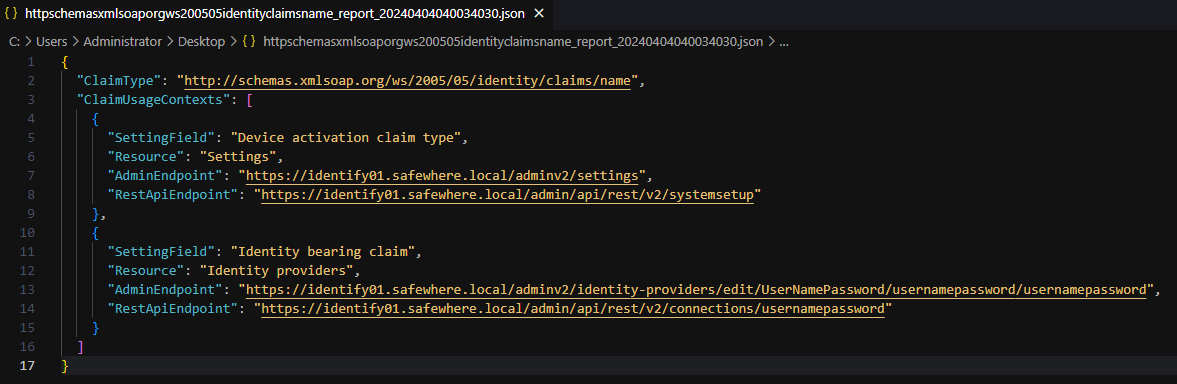
Task: Open the C: breadcrumb segment
Action: point(14,41)
